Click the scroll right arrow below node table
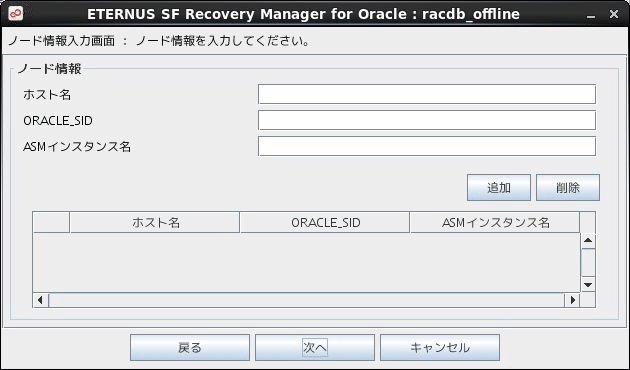630x370 pixels. pyautogui.click(x=573, y=300)
